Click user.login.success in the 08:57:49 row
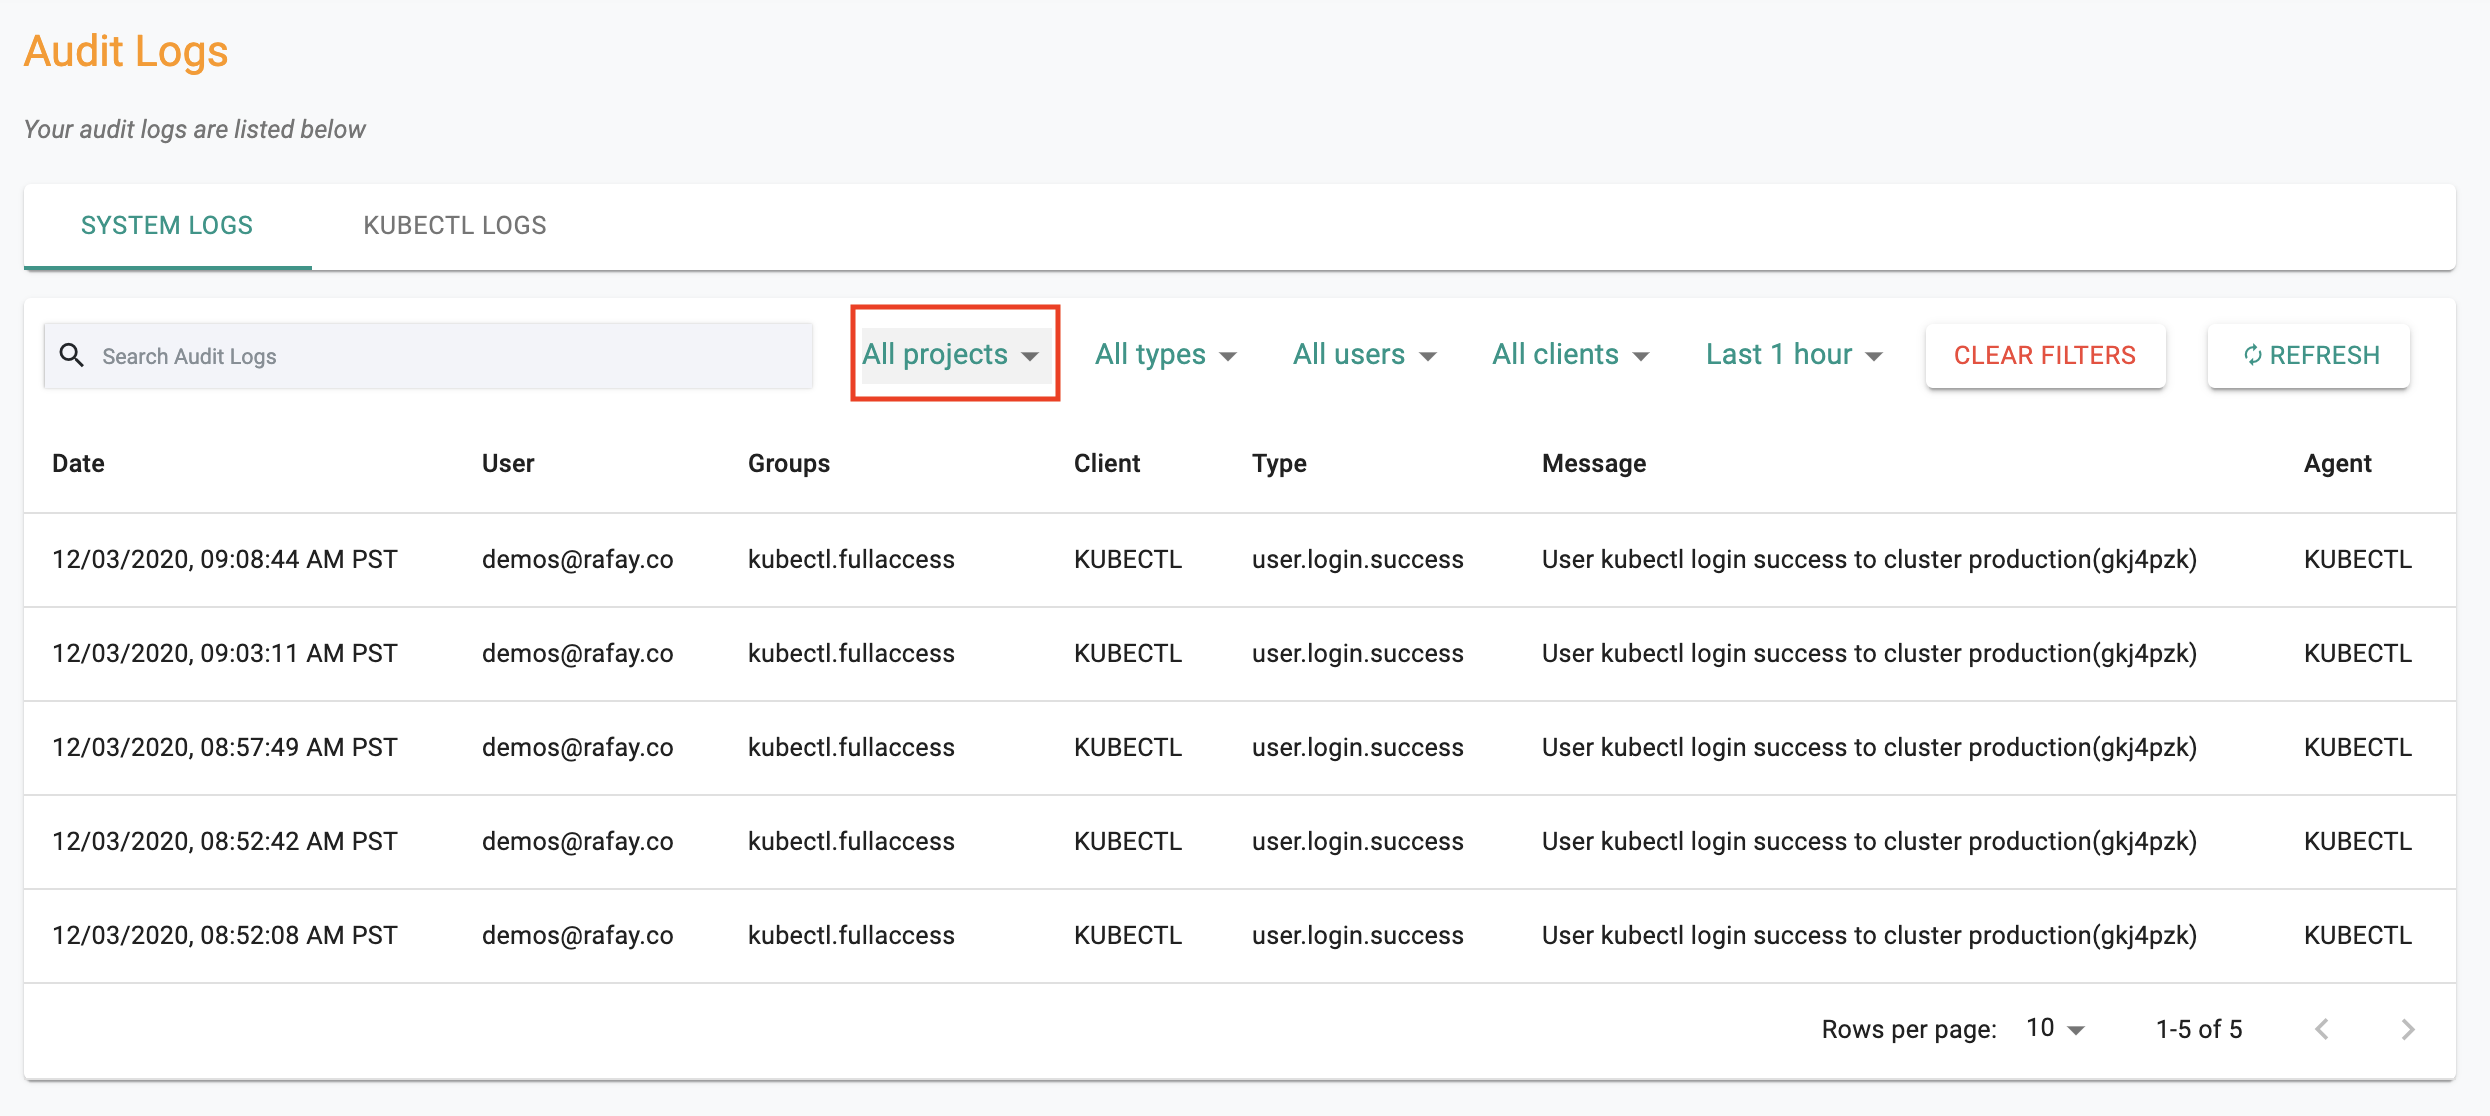 pyautogui.click(x=1357, y=747)
